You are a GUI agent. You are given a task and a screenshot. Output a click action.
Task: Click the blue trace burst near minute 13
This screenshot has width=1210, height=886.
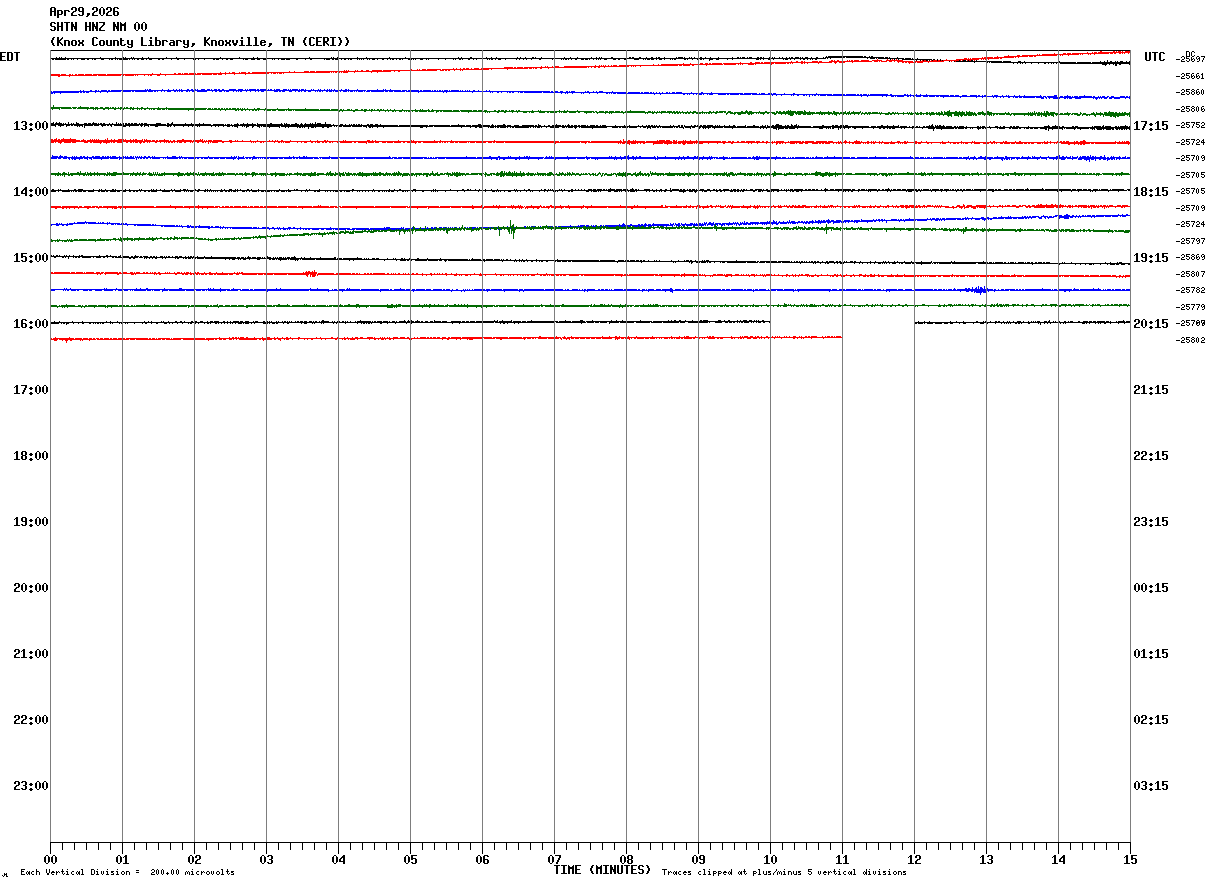click(x=978, y=290)
